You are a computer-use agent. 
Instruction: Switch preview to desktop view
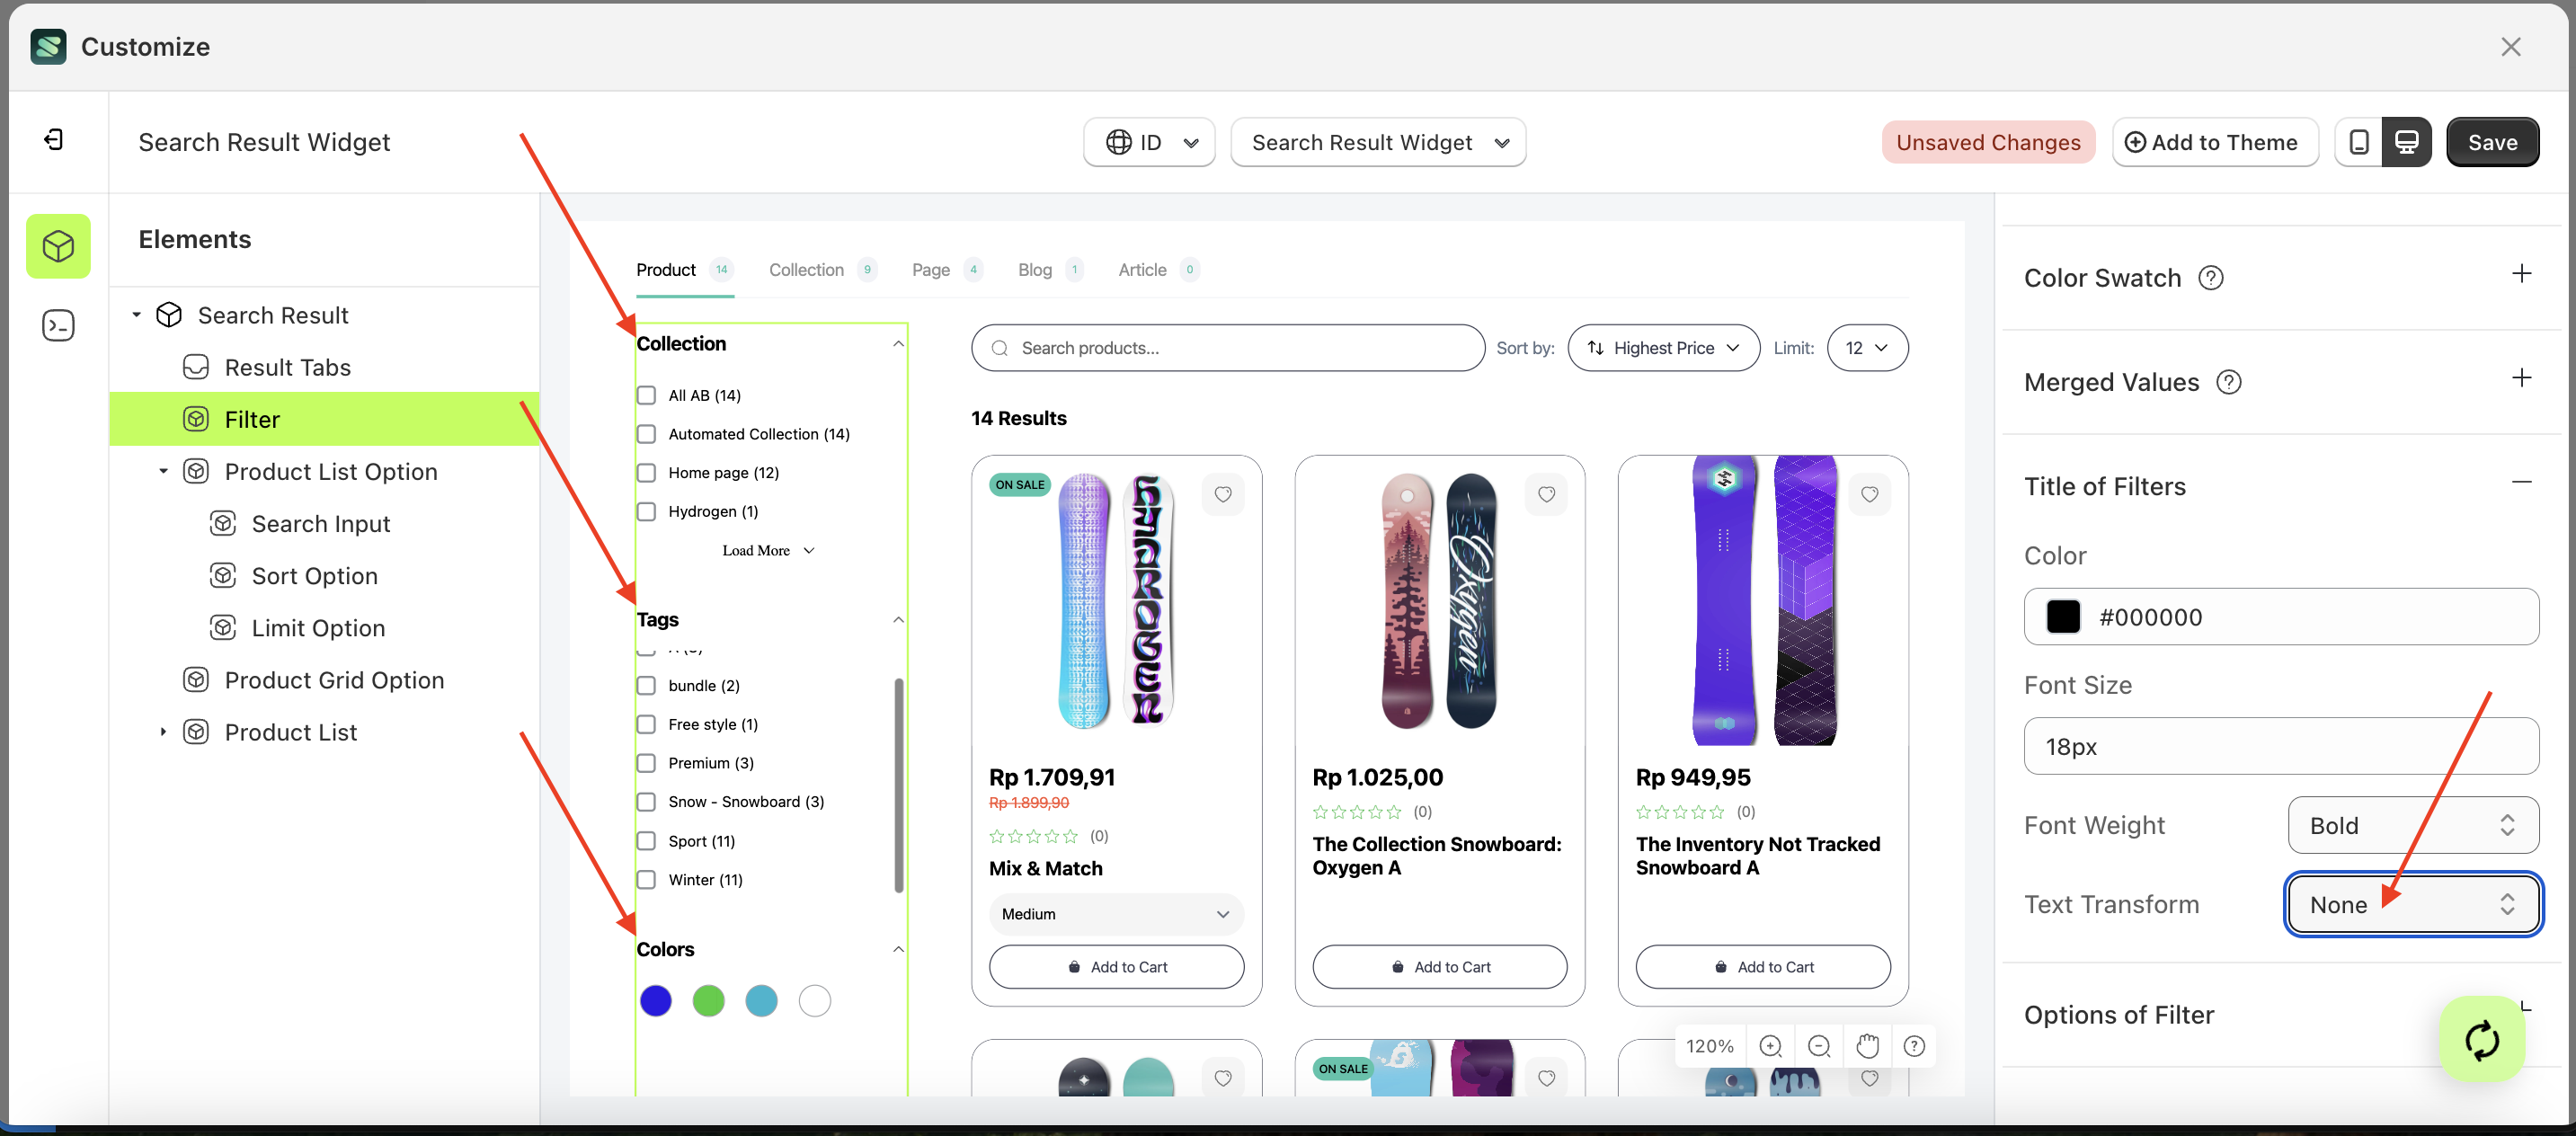2408,141
